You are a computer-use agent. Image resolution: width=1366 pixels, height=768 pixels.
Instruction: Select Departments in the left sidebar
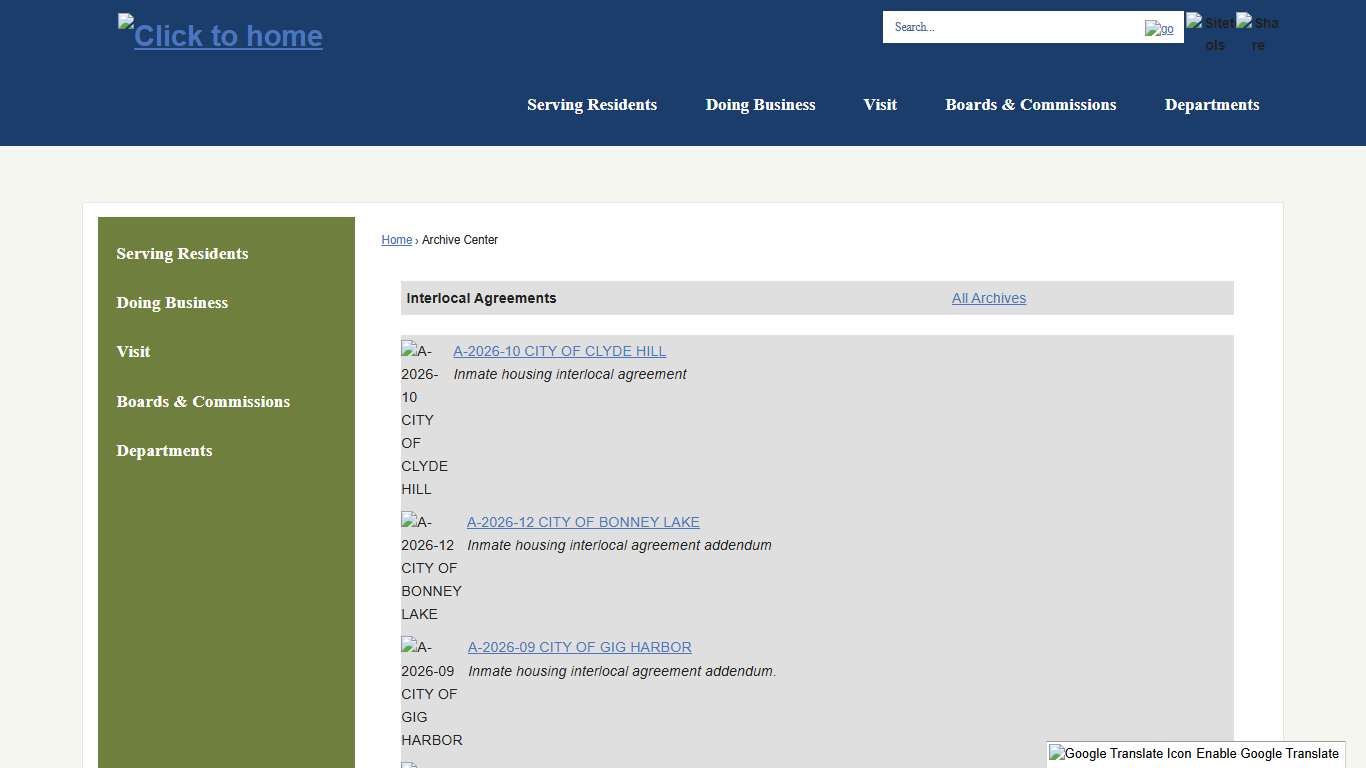click(x=164, y=450)
